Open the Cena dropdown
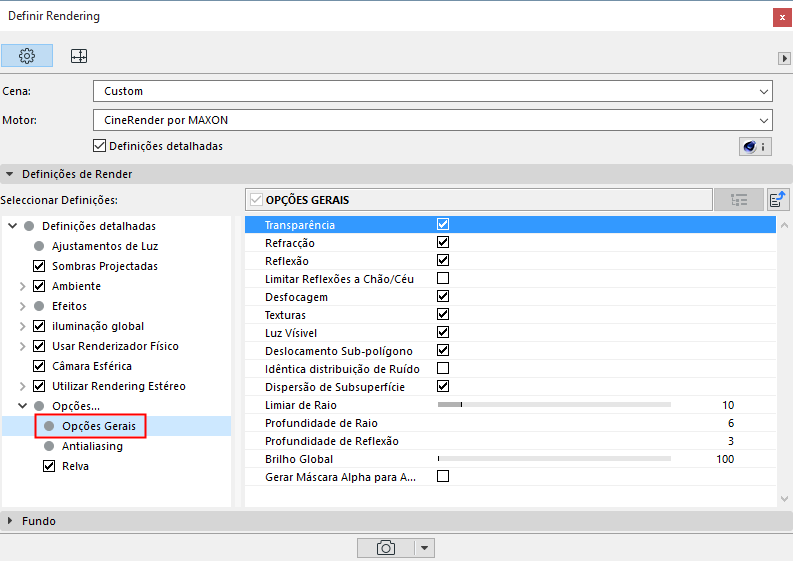This screenshot has width=793, height=561. 433,91
